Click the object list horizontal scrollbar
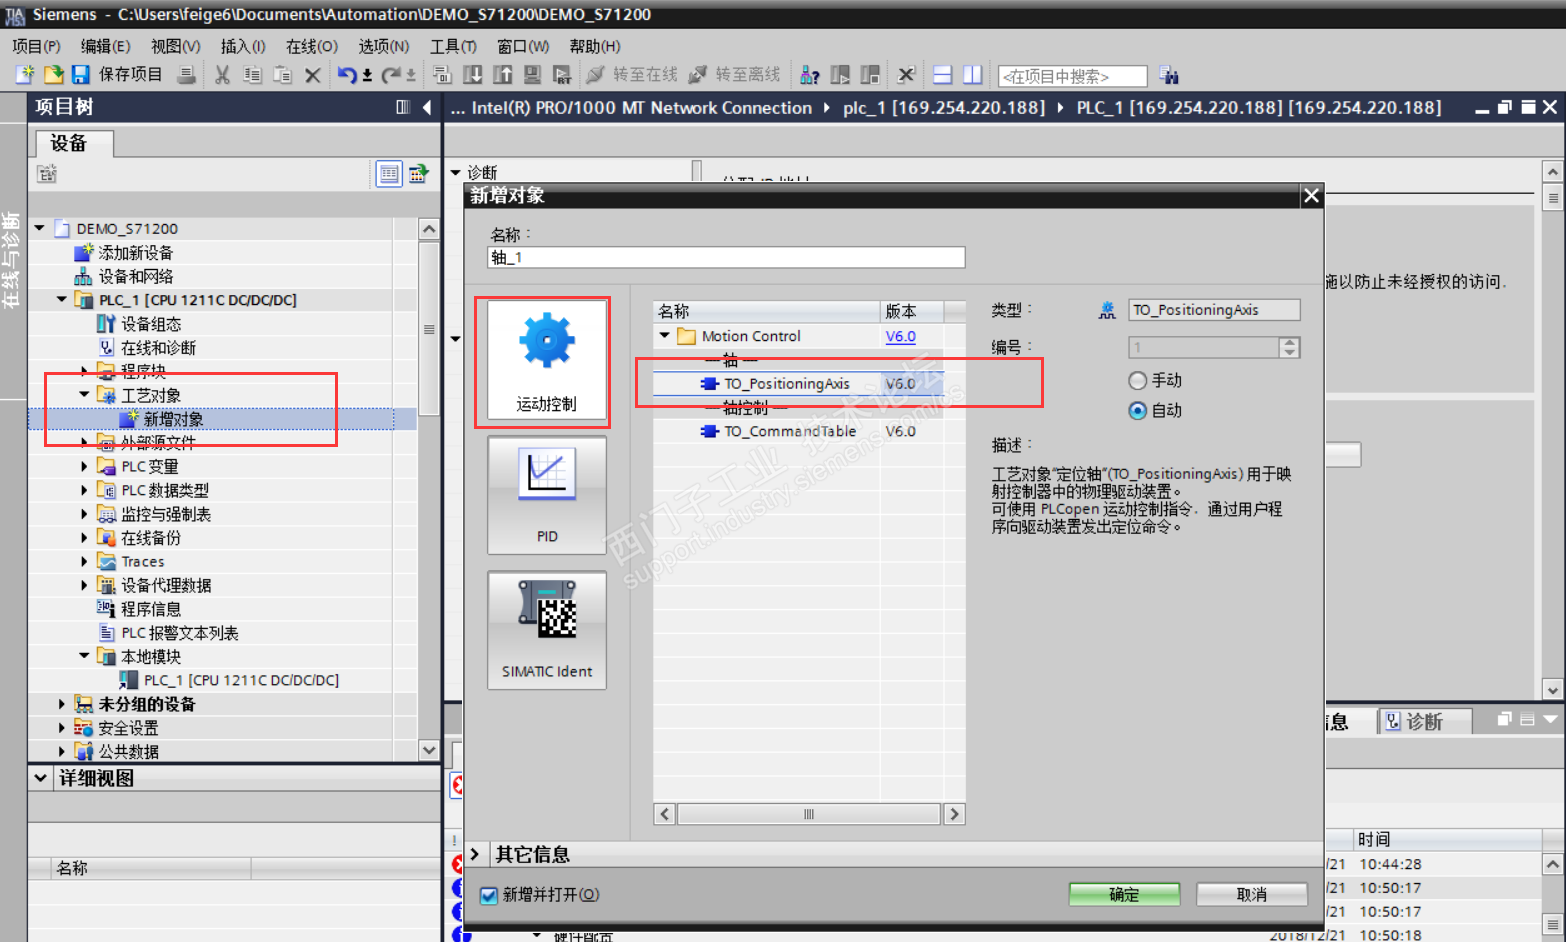The width and height of the screenshot is (1566, 942). tap(809, 814)
